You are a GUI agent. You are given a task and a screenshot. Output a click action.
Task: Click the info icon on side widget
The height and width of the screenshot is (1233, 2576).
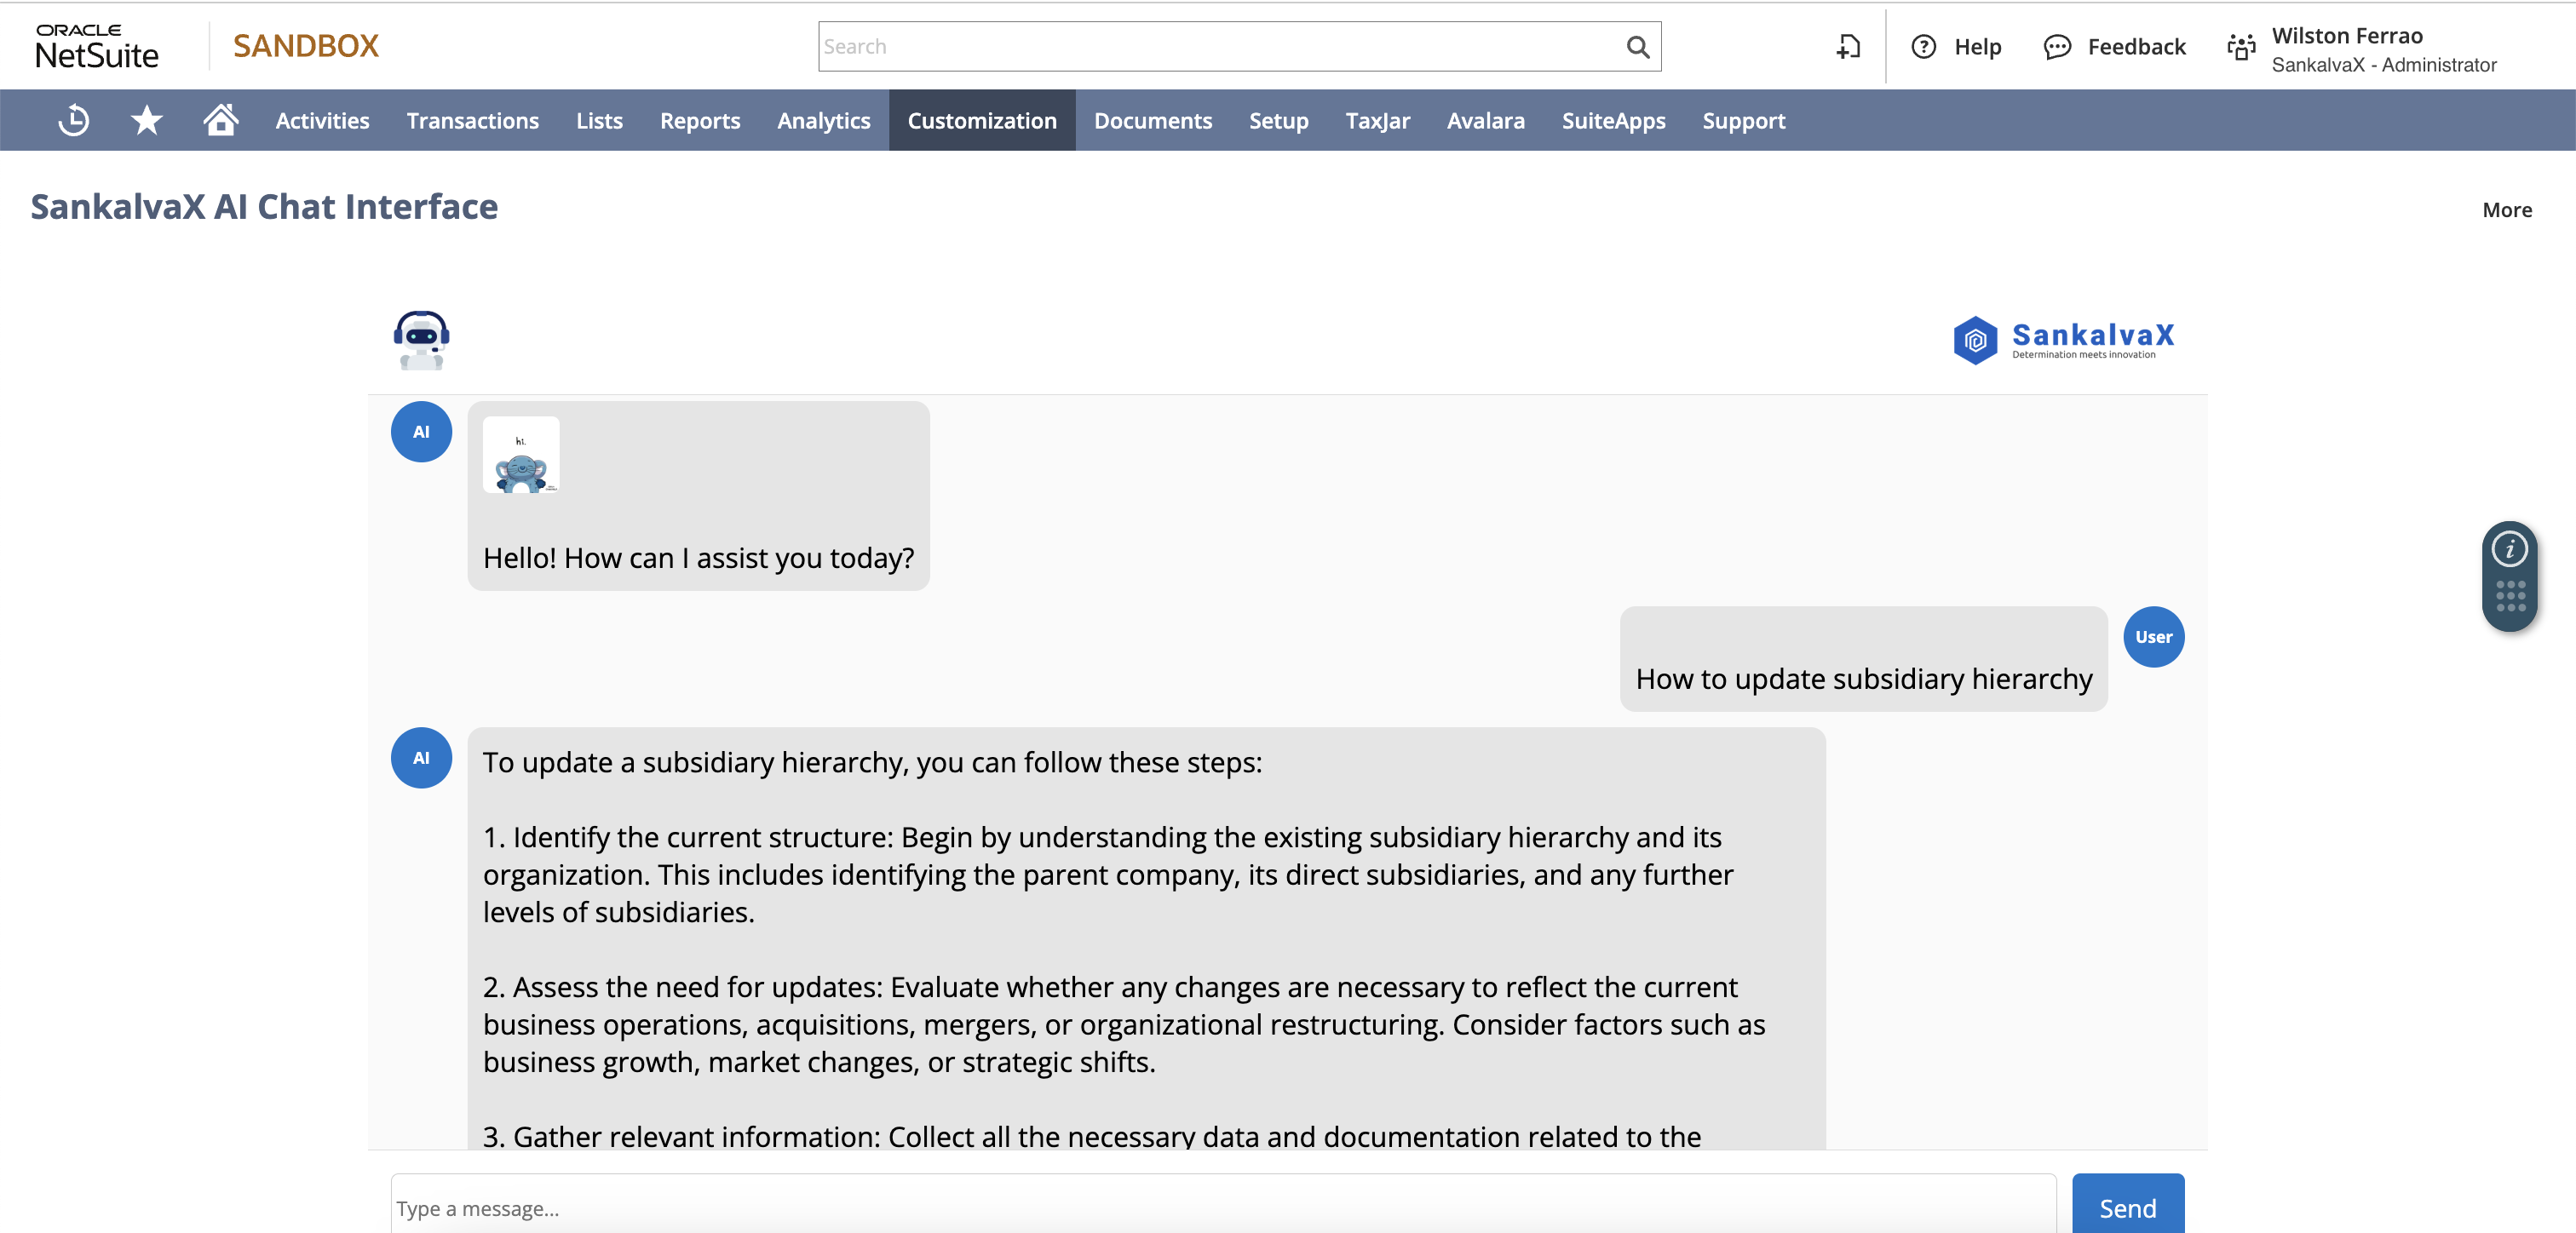click(2509, 549)
